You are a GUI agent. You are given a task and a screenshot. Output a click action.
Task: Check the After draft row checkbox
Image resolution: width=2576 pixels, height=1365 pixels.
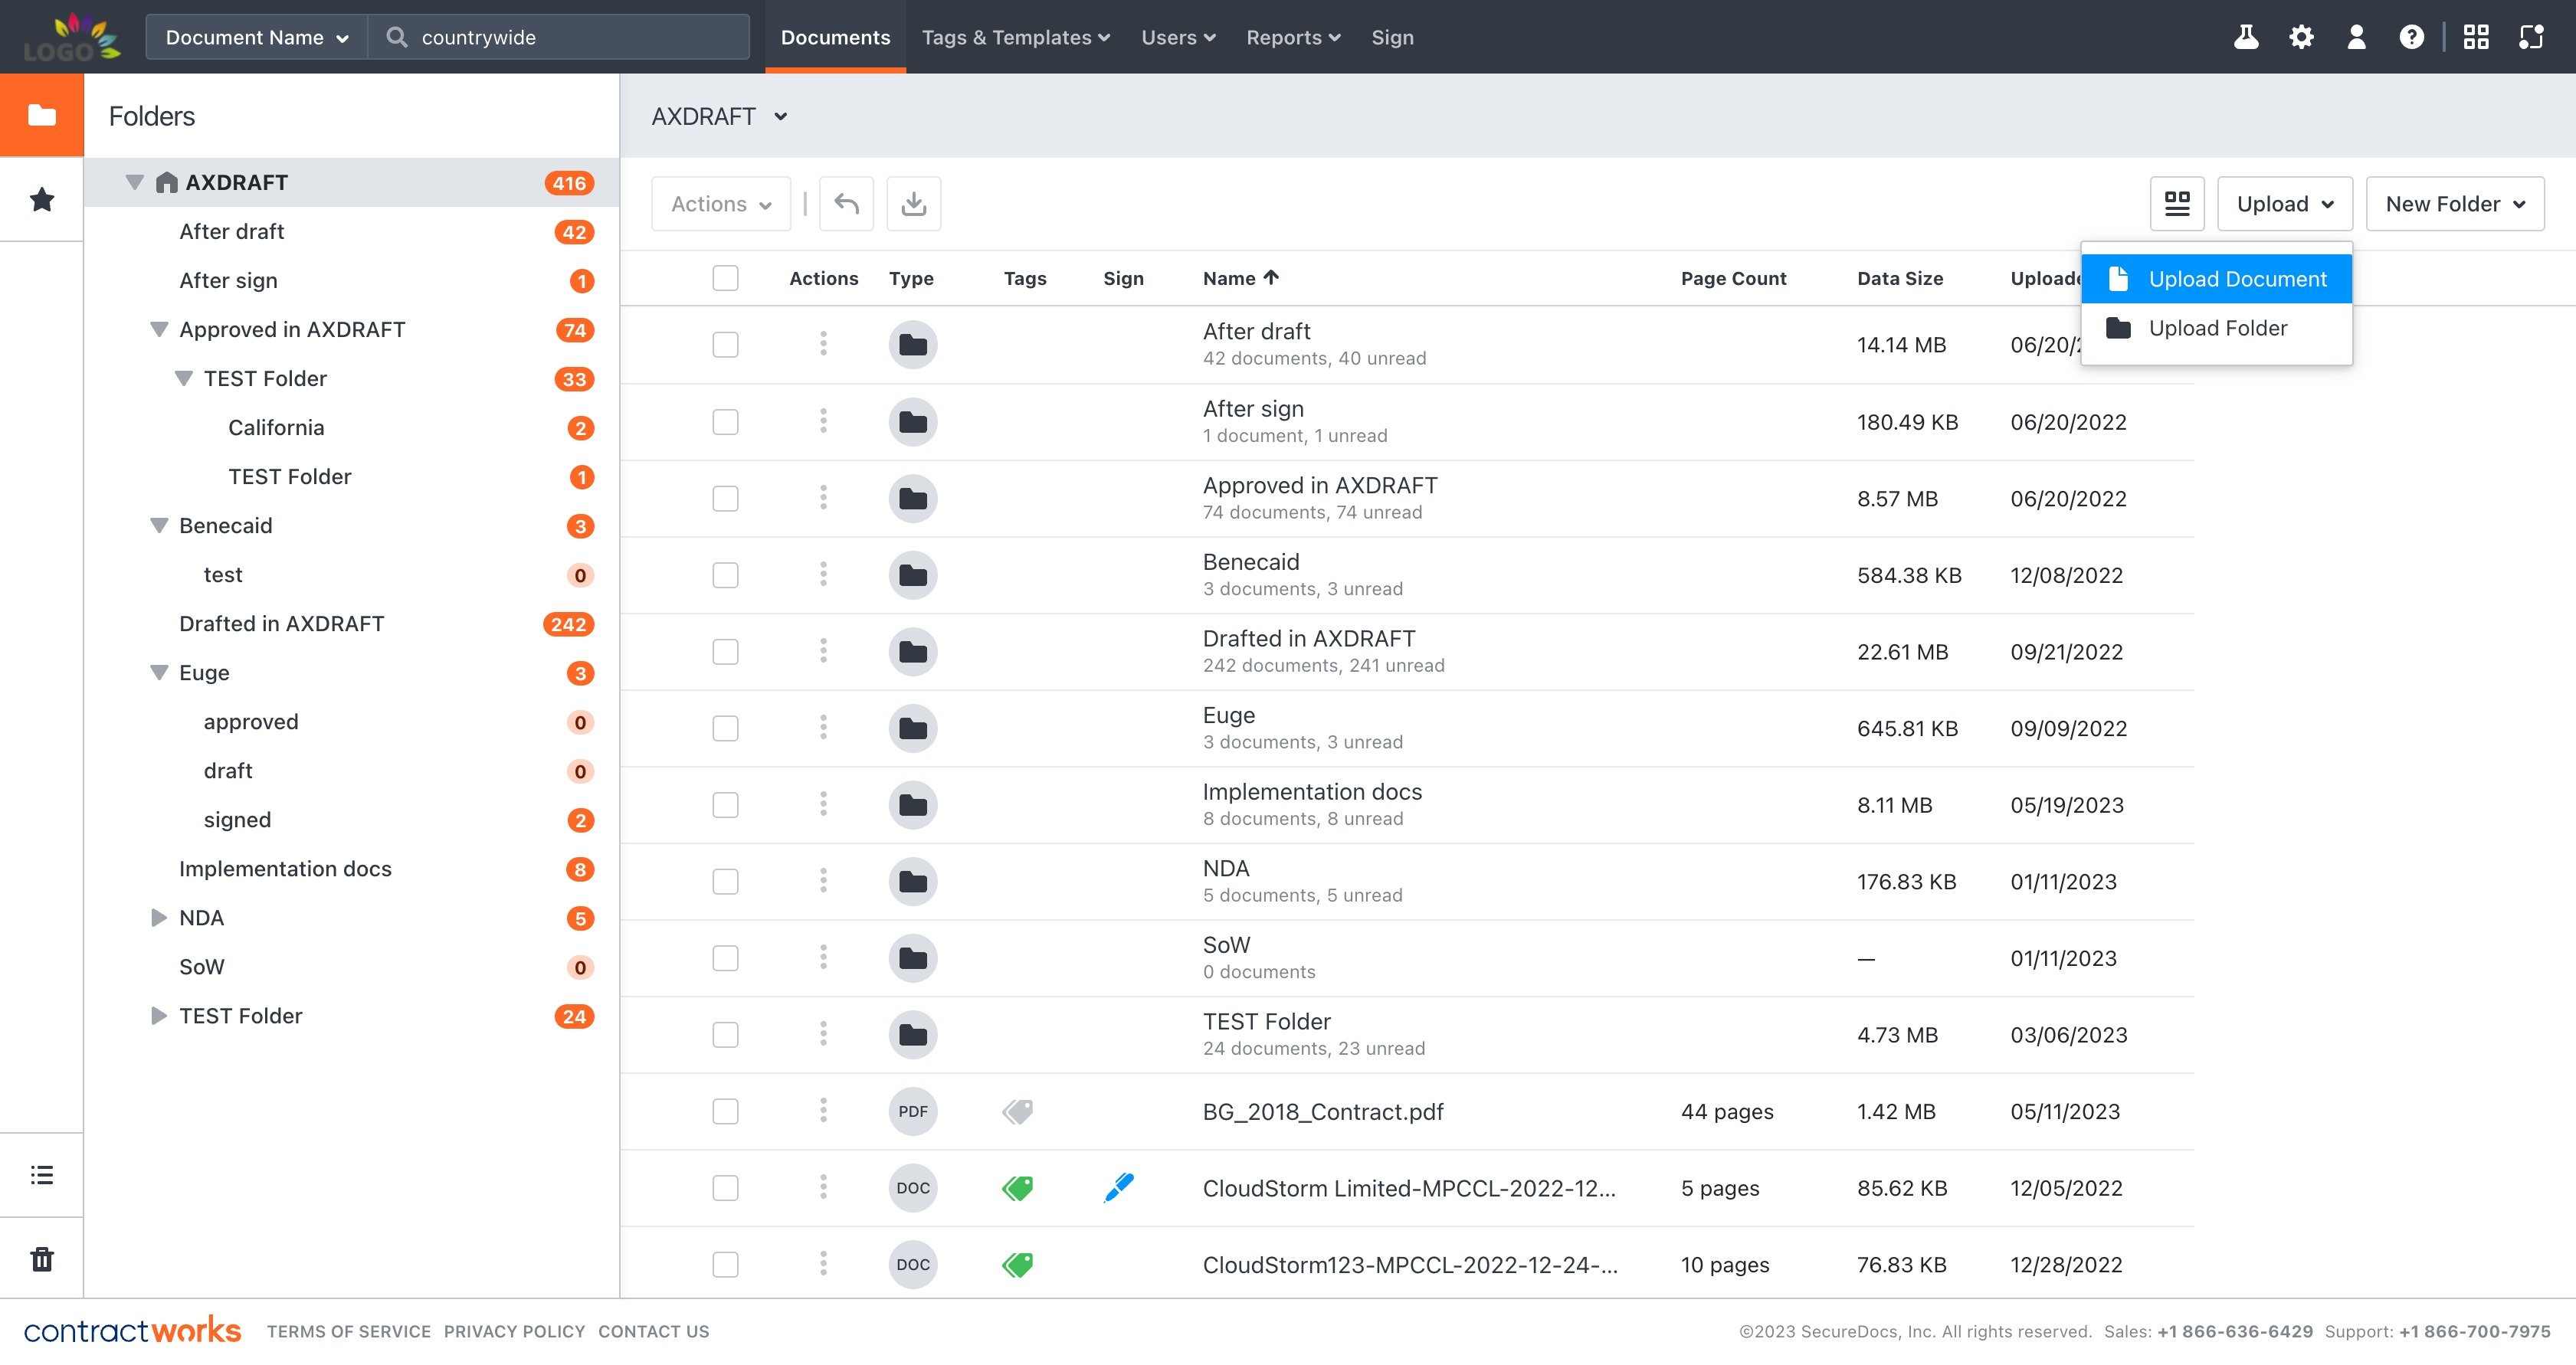pos(725,345)
